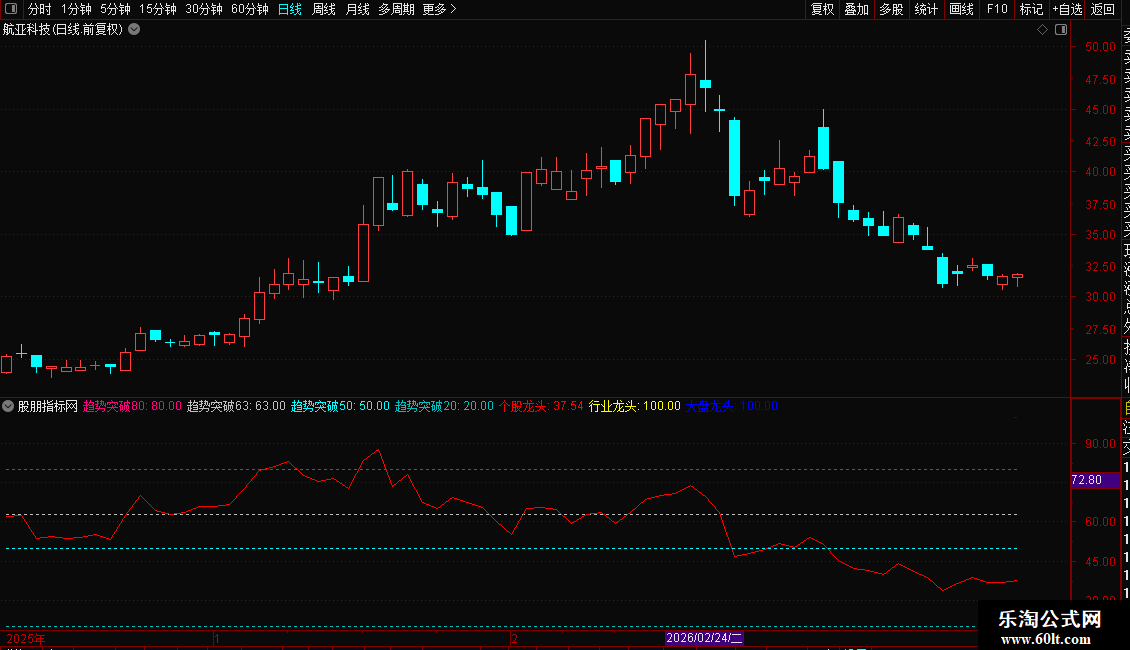Click the 标记 mark button
The image size is (1130, 650).
tap(1031, 9)
